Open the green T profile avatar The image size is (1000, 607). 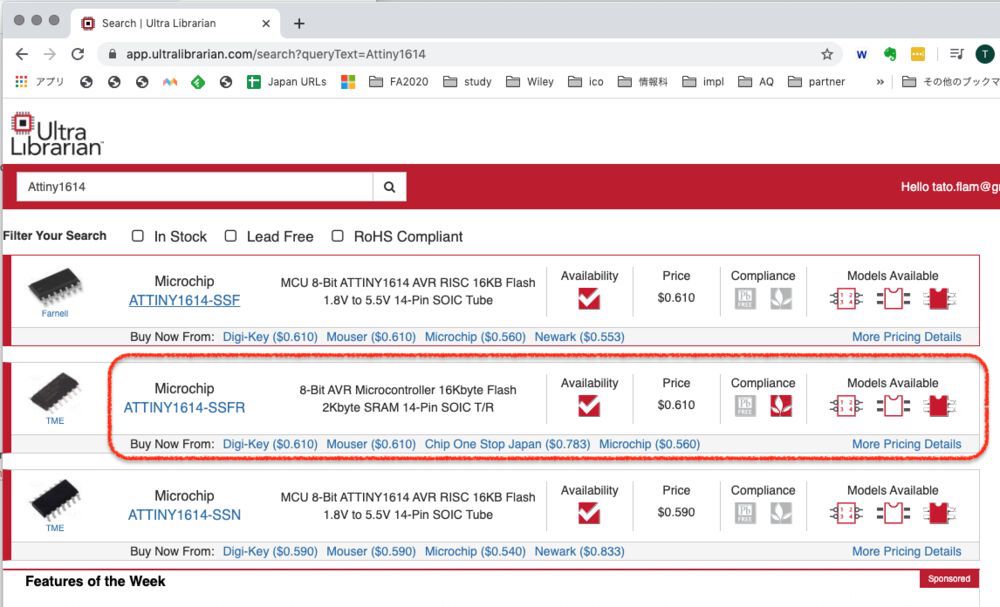985,54
